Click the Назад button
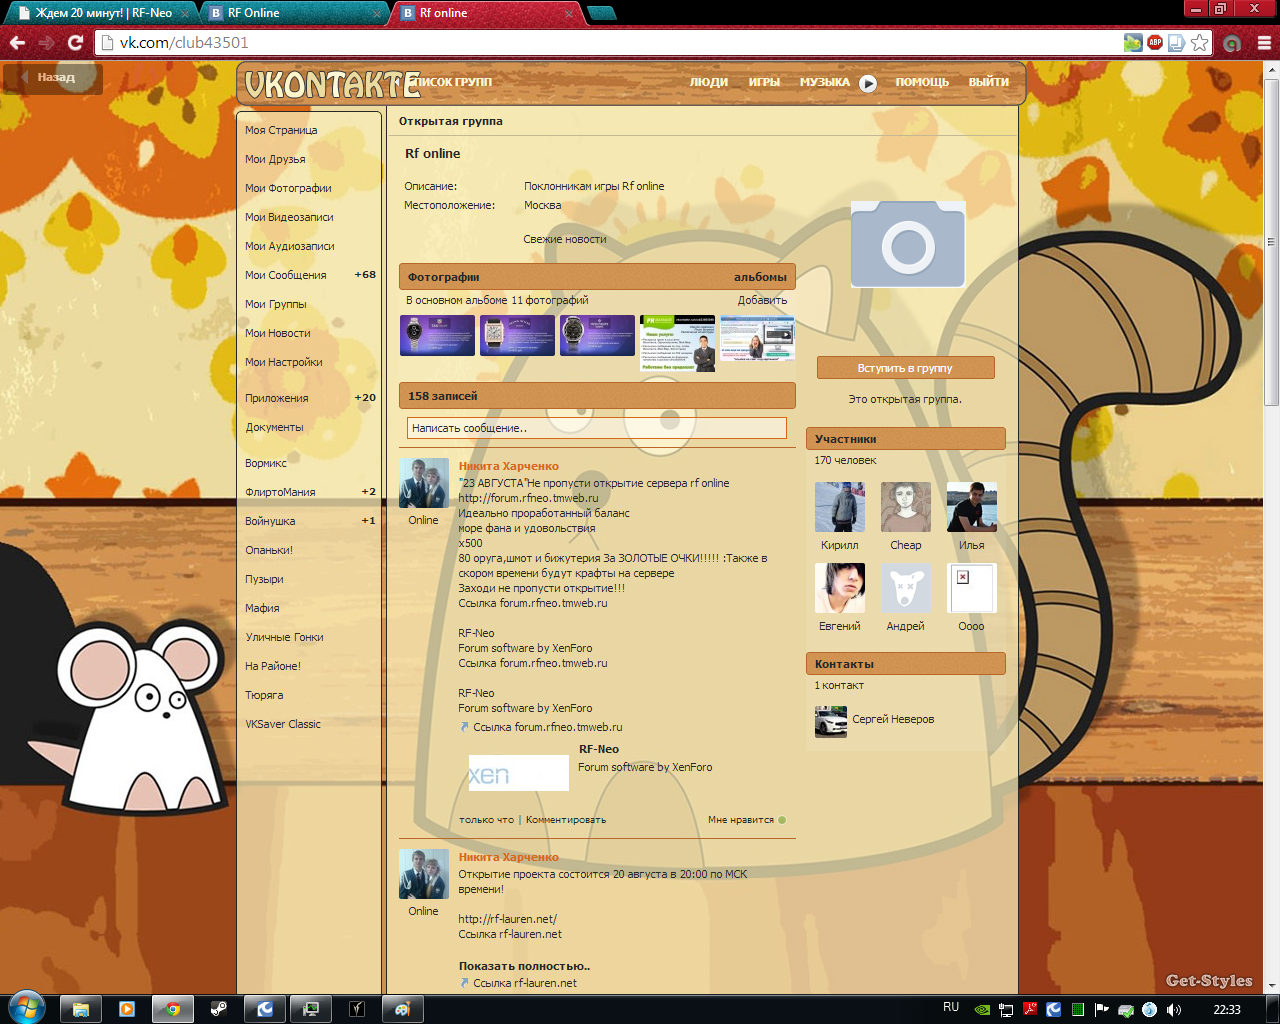Screen dimensions: 1280x1024 53,78
